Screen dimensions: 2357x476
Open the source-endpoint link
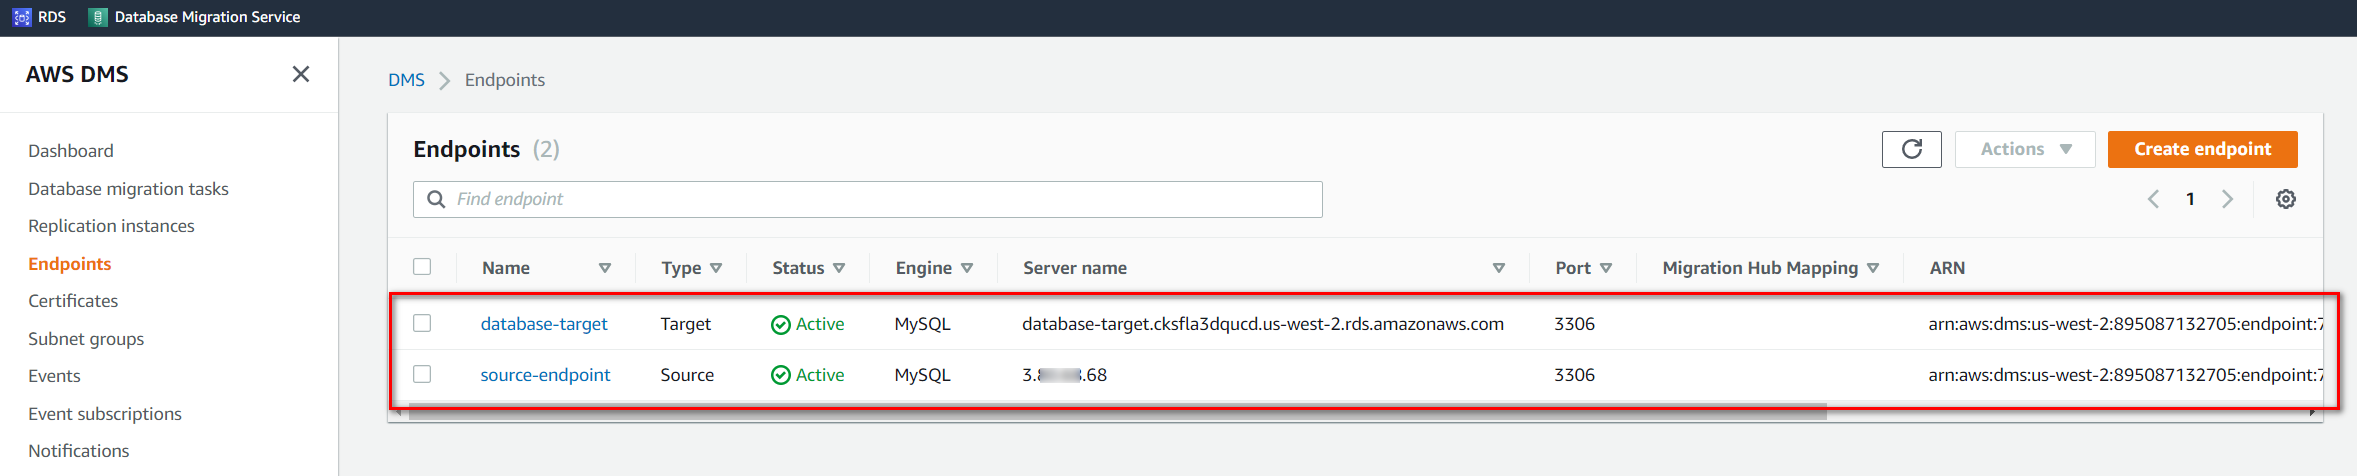coord(545,375)
